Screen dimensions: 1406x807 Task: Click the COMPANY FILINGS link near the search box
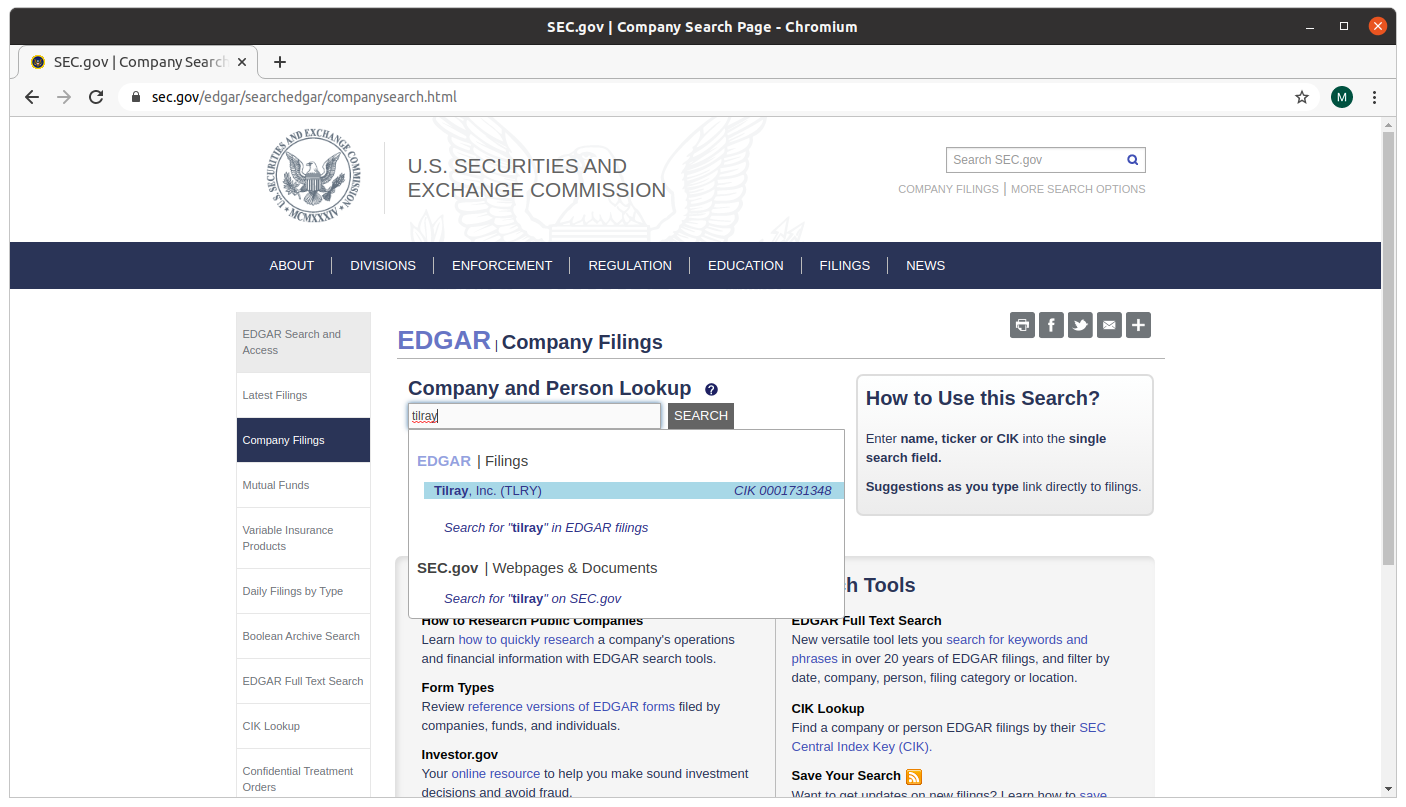tap(948, 189)
